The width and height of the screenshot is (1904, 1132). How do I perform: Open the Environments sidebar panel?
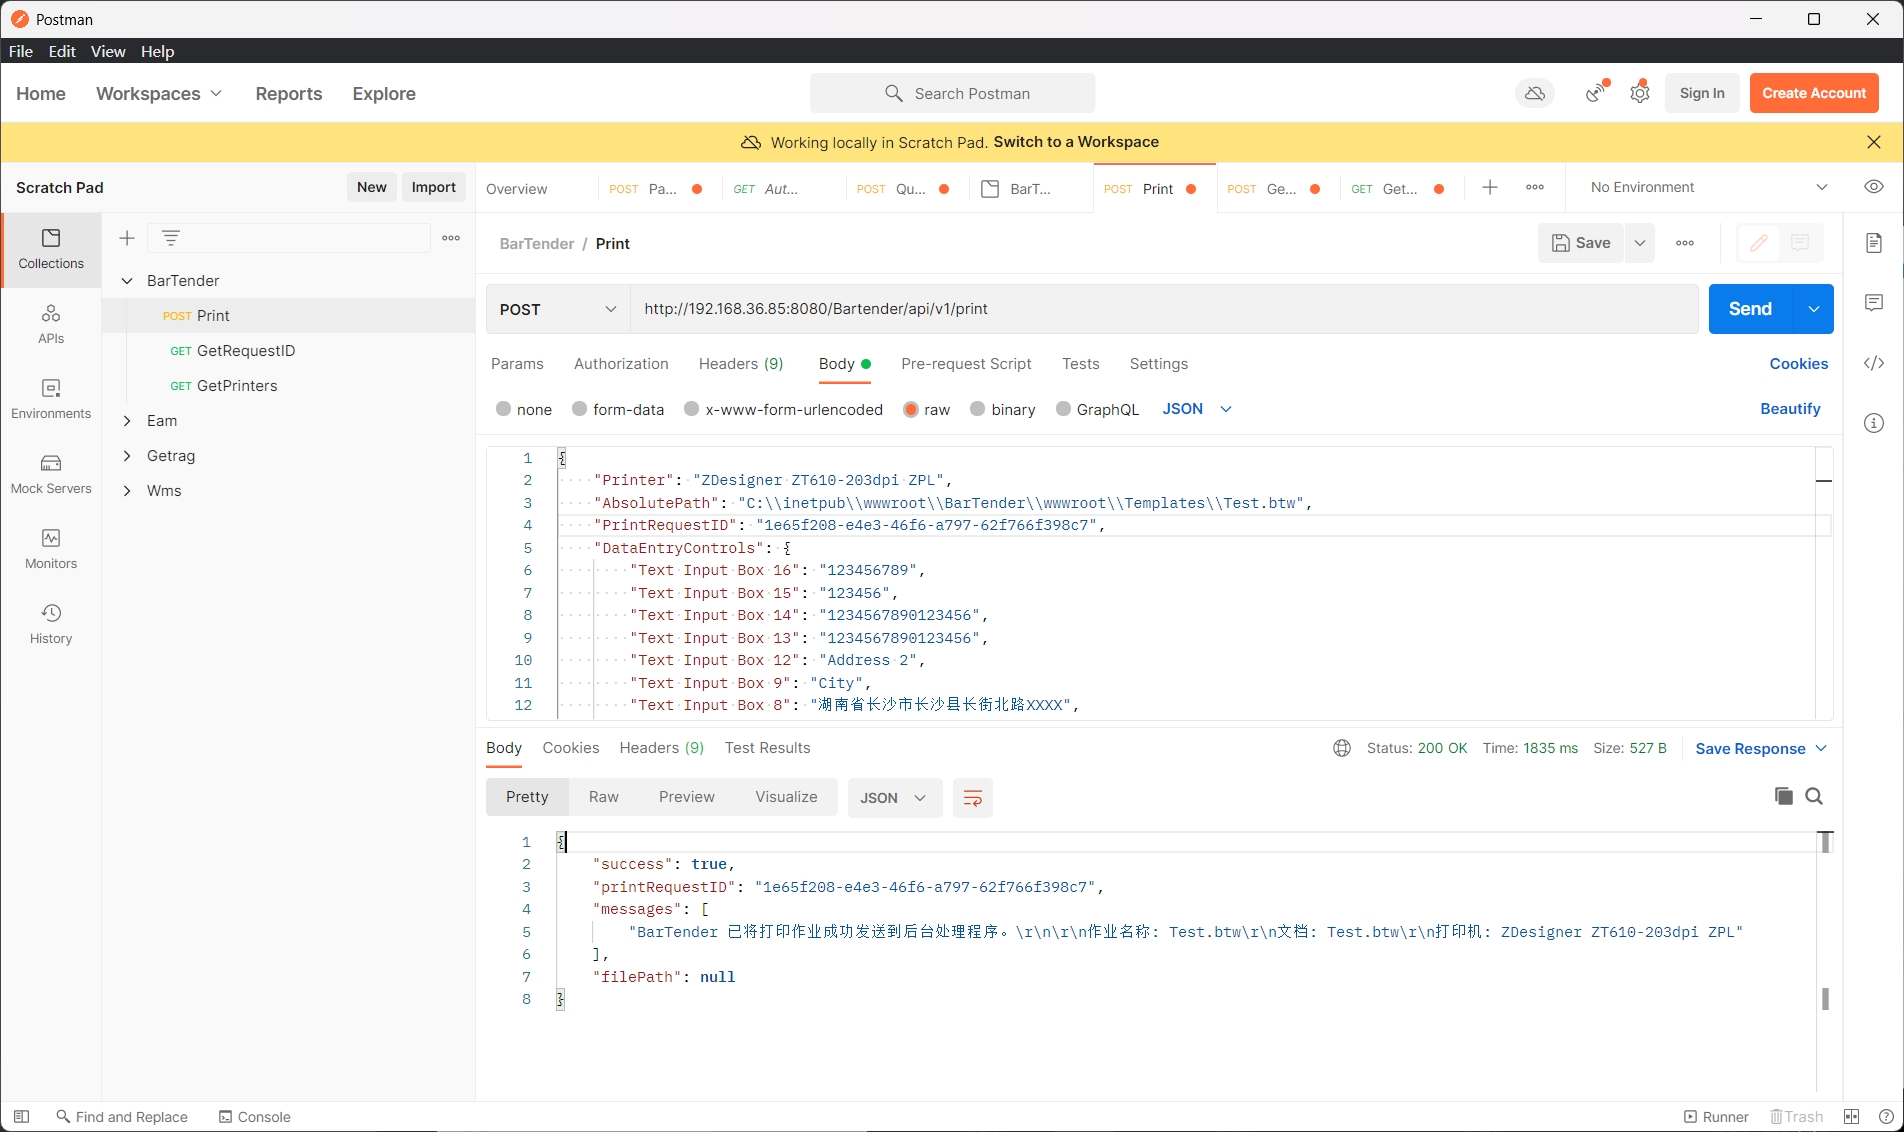click(x=51, y=399)
